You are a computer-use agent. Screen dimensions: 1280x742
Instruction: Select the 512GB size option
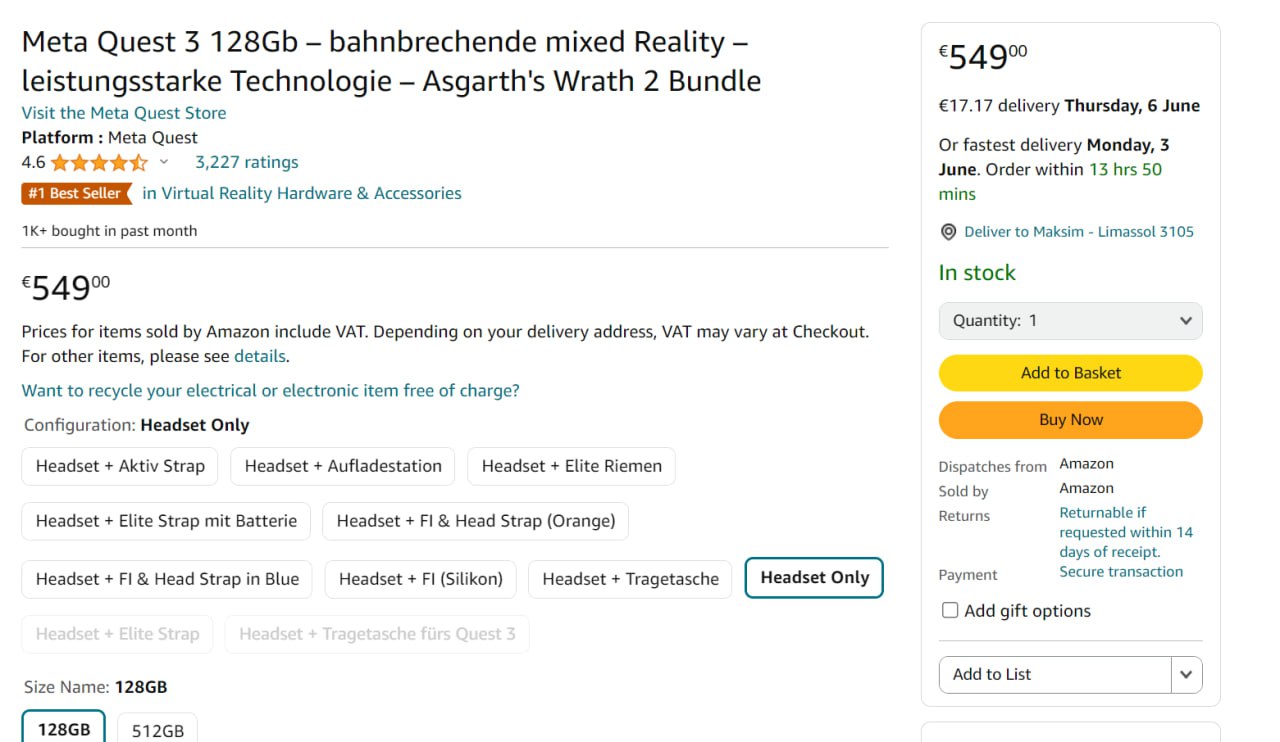point(158,730)
